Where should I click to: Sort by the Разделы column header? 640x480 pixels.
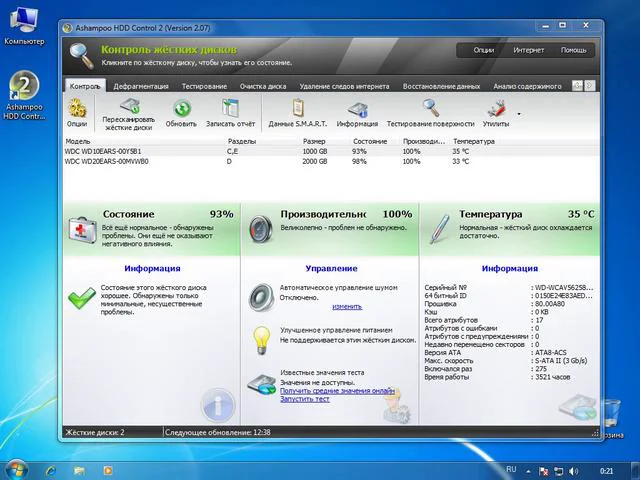(x=242, y=142)
